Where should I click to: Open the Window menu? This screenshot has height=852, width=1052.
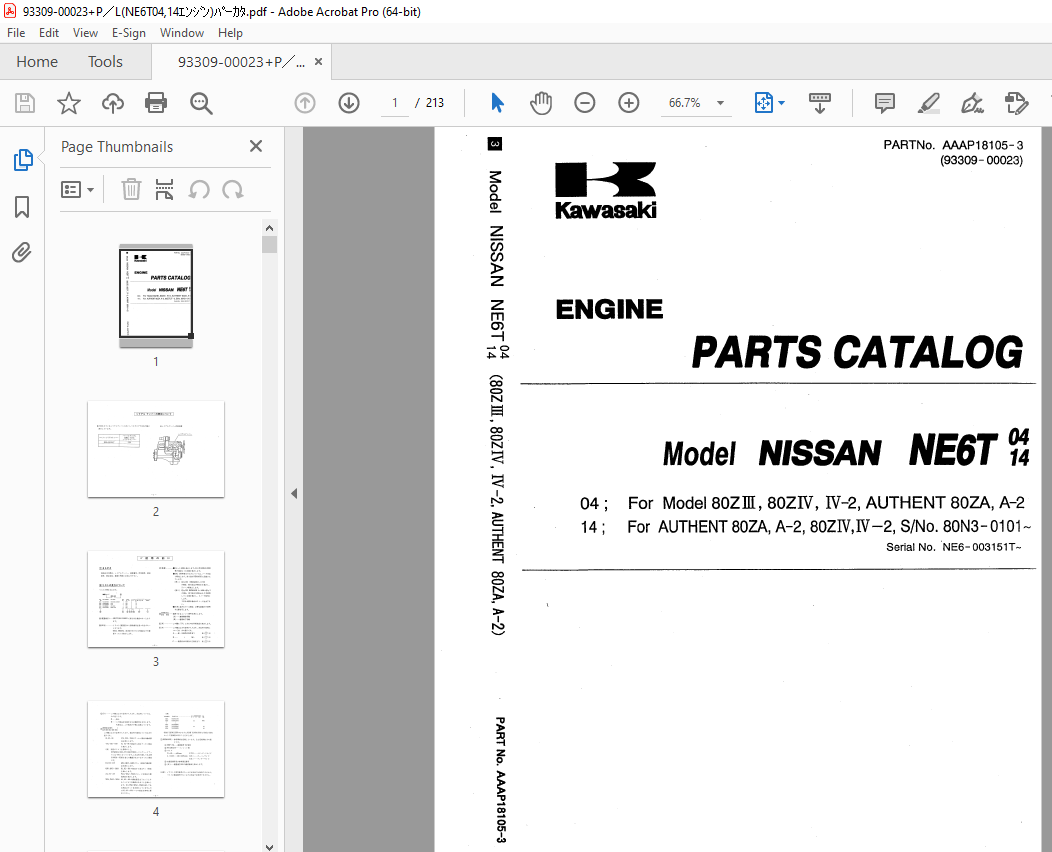point(182,32)
